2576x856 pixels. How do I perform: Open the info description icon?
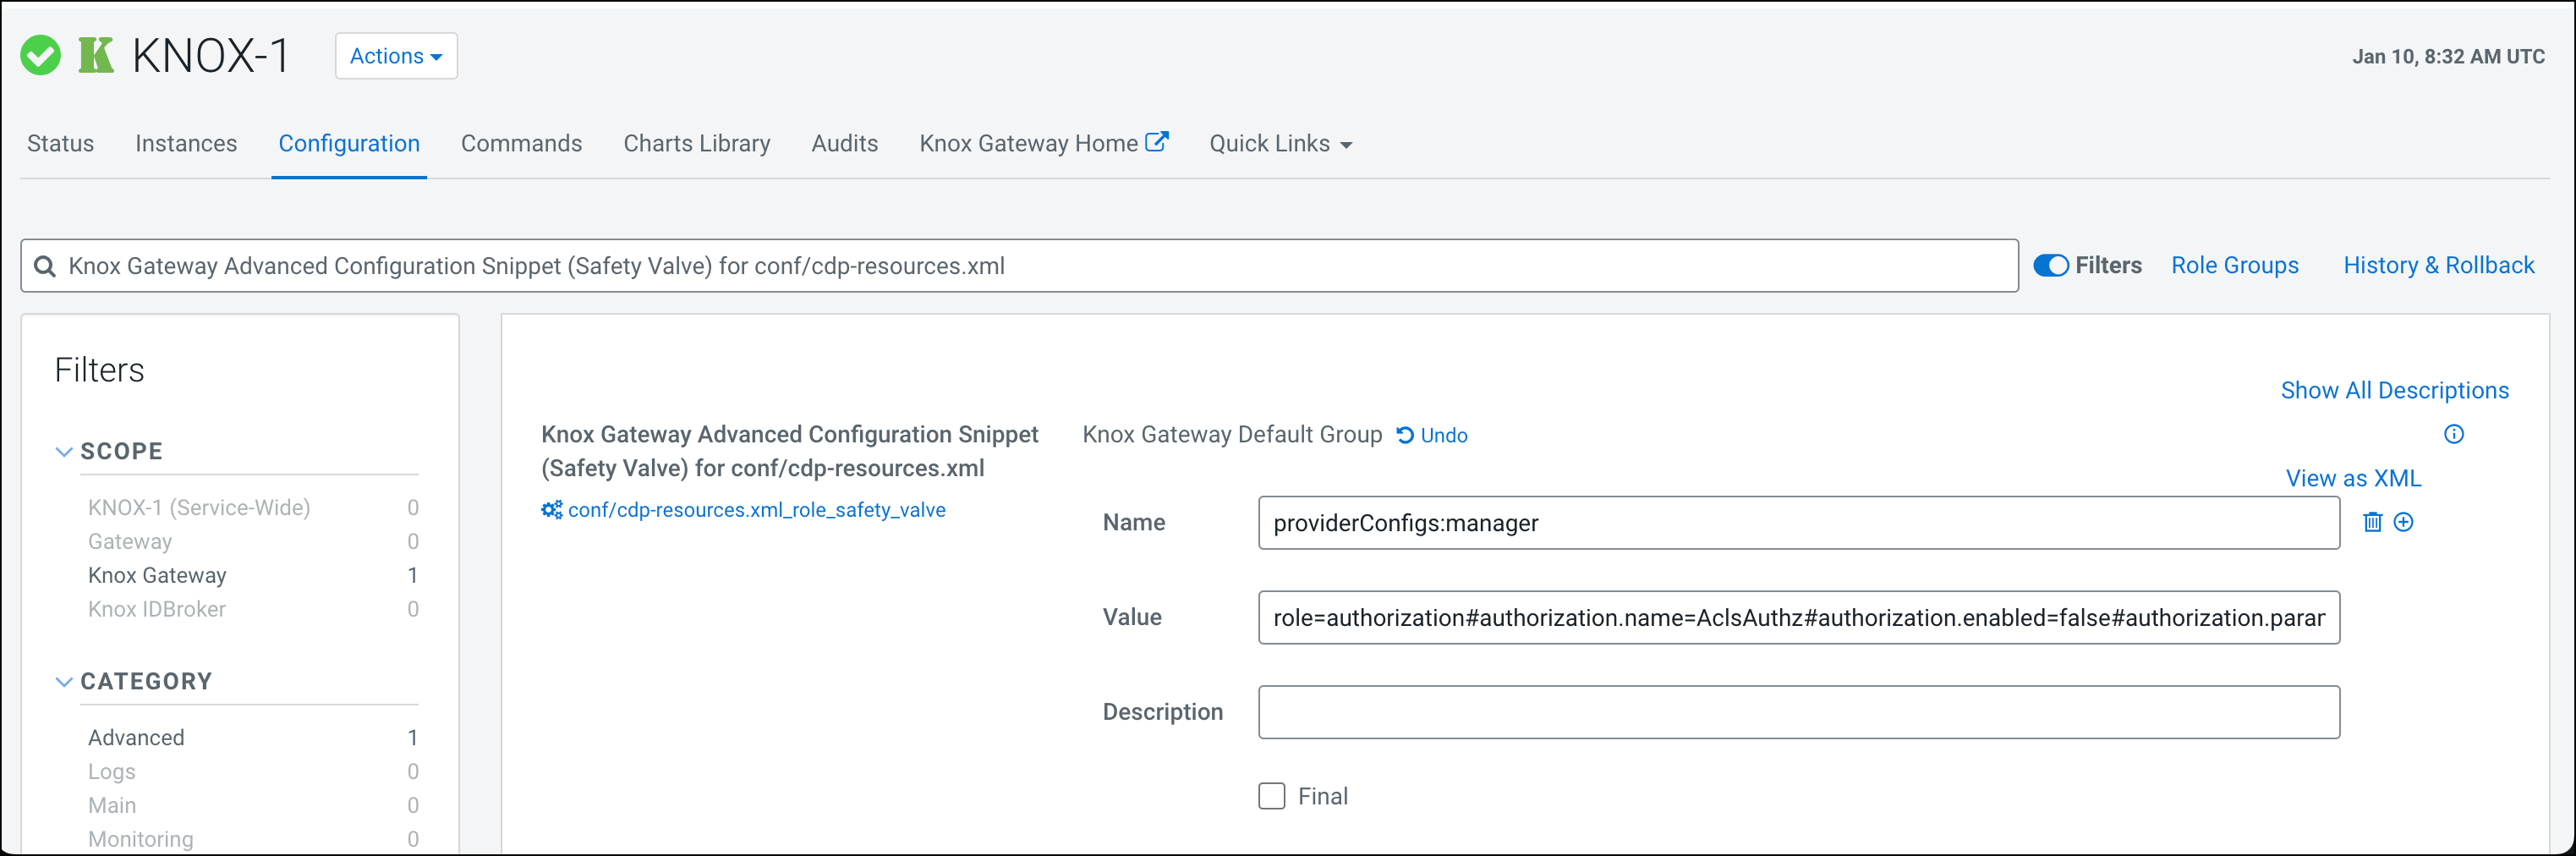2453,434
